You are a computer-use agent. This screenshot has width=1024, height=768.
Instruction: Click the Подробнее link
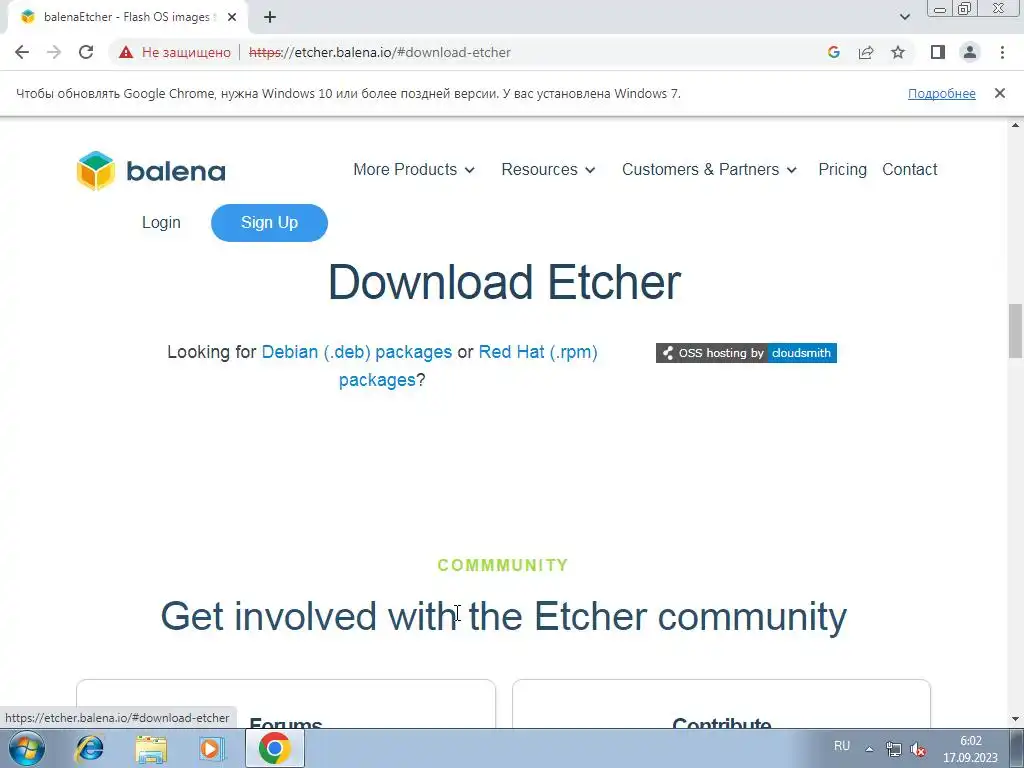coord(942,93)
